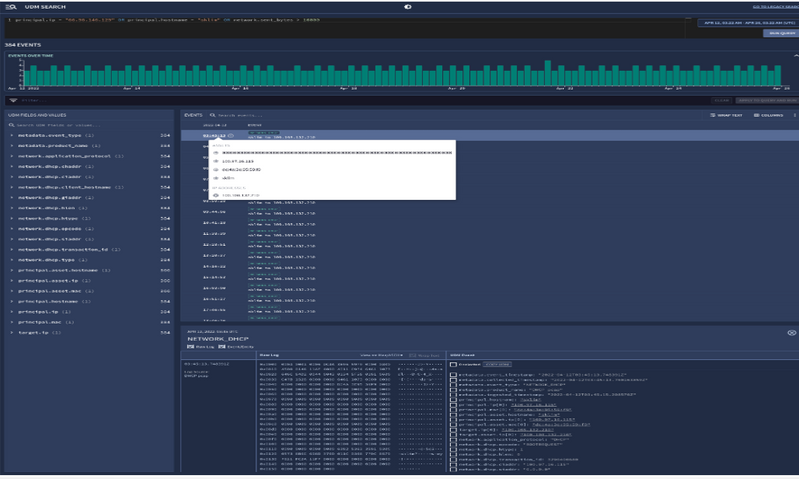Expand the metadata.event_type field

pos(12,136)
